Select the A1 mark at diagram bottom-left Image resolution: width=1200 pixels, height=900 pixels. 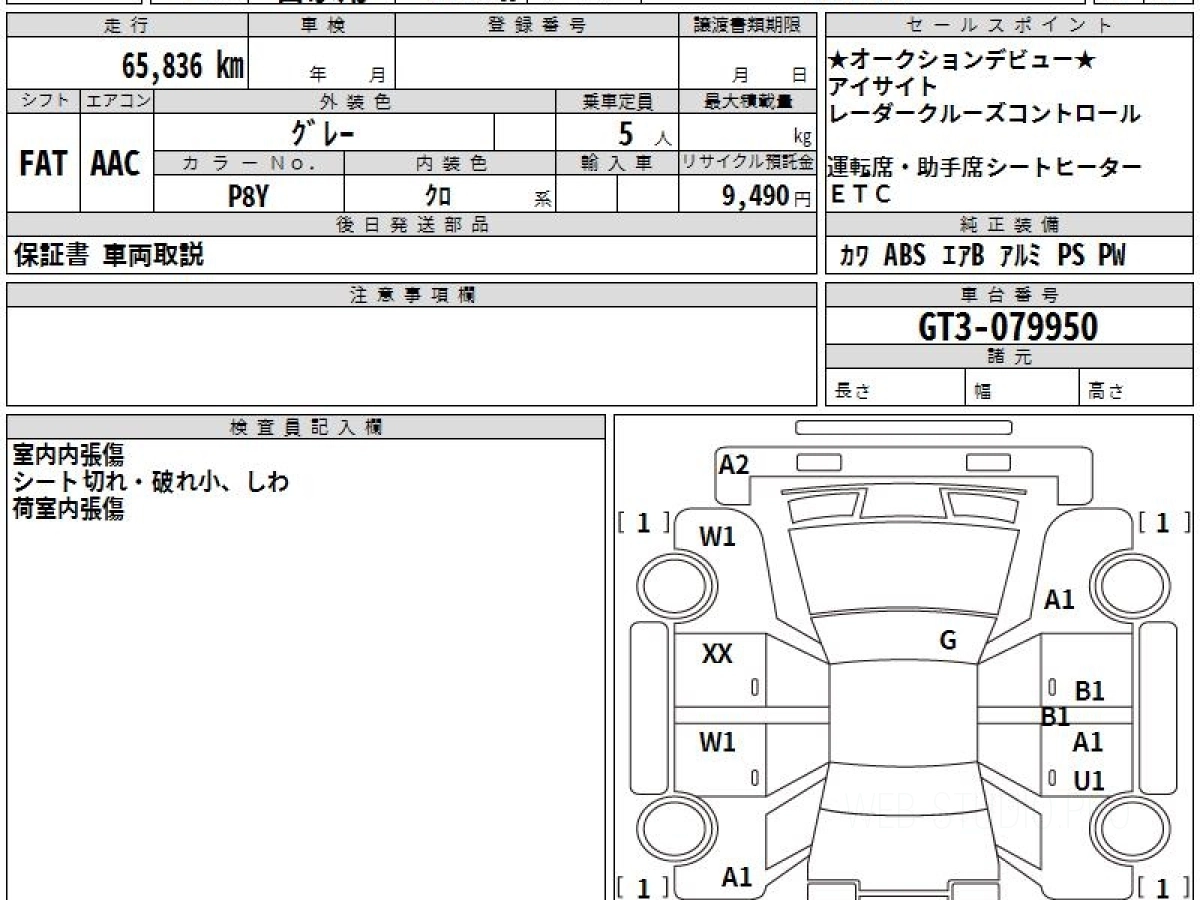737,877
